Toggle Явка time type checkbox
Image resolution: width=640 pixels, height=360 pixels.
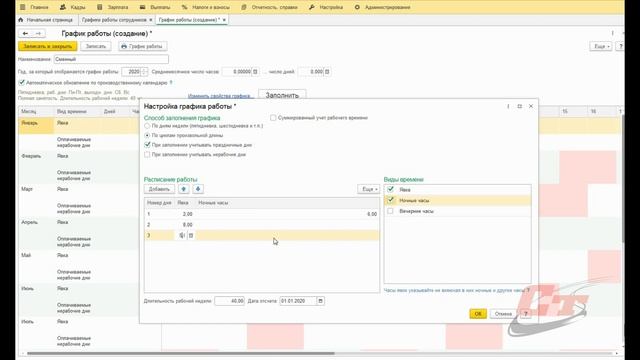391,189
